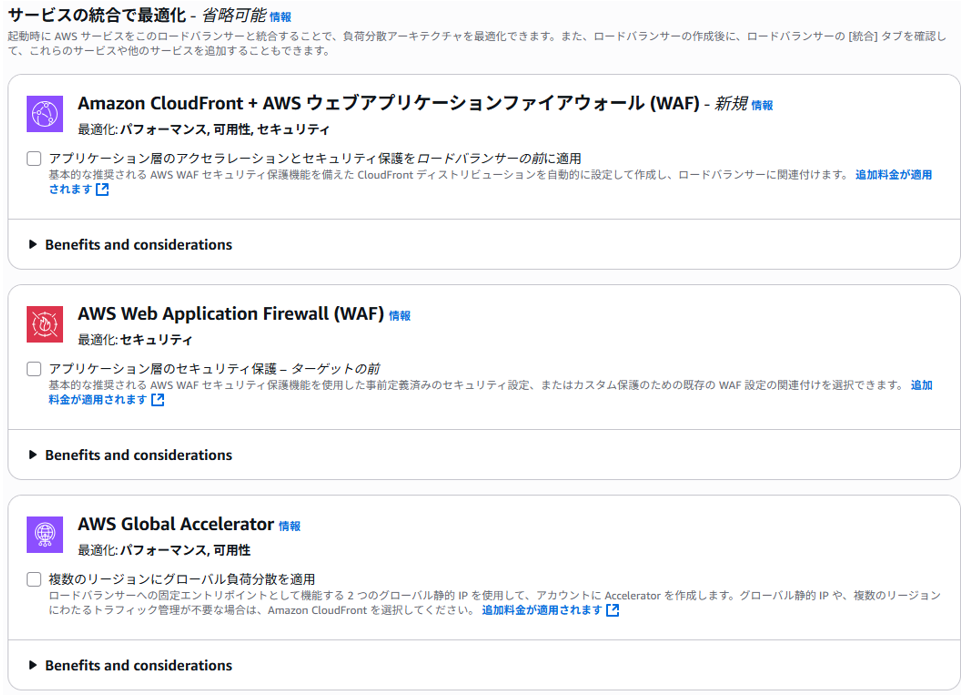Image resolution: width=970 pixels, height=697 pixels.
Task: Tick the Global Accelerator multi-region load balancing checkbox
Action: [x=34, y=579]
